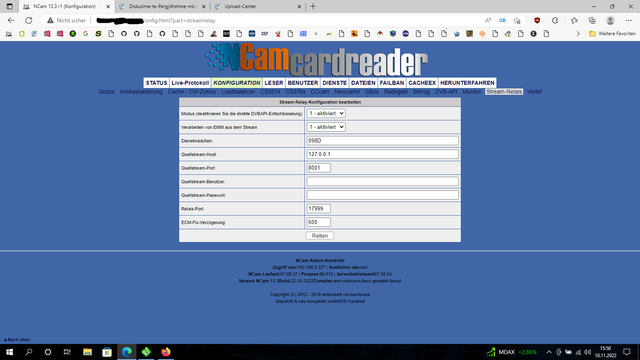This screenshot has height=360, width=640.
Task: Click the Nicht sicher security indicator
Action: pos(66,20)
